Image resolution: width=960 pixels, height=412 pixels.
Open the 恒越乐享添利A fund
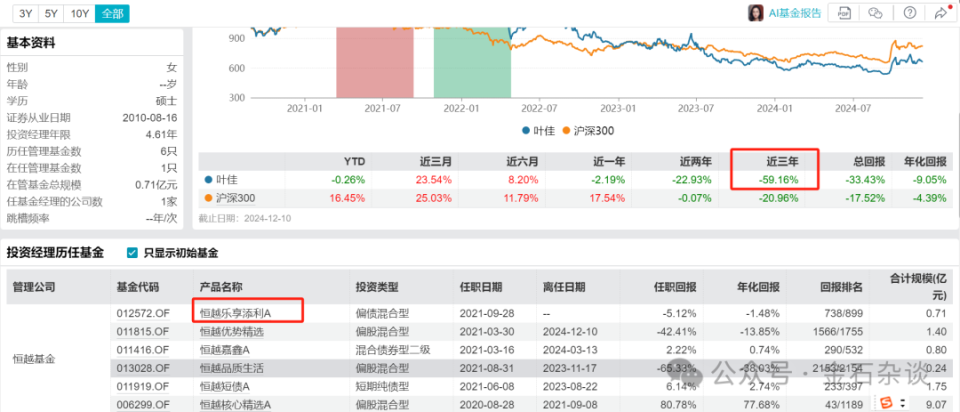click(x=235, y=313)
